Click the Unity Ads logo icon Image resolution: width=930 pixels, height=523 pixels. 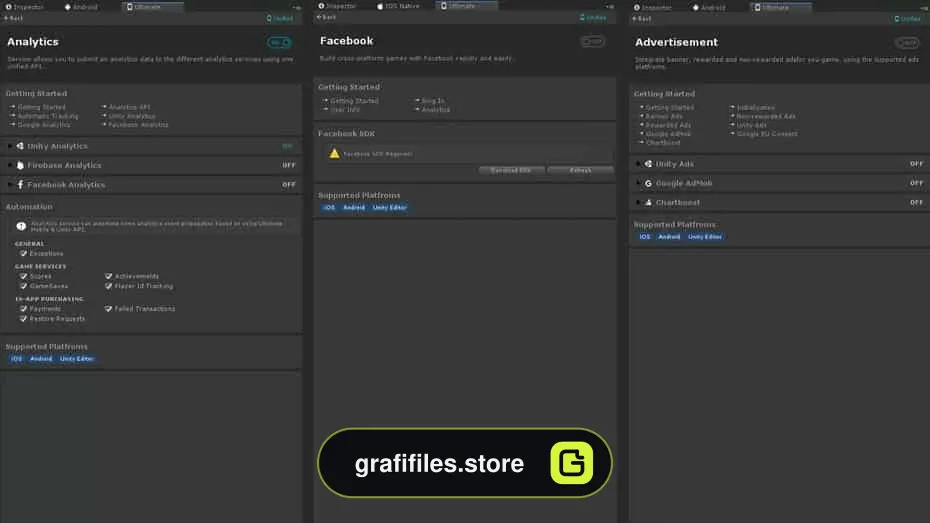coord(648,164)
